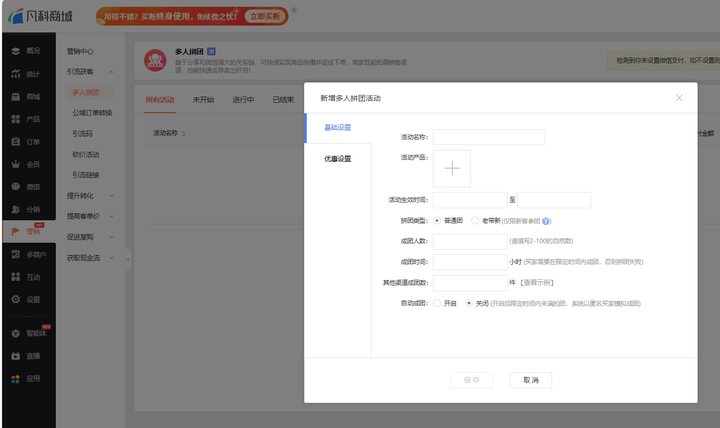Screen dimensions: 720x428
Task: Switch to the 优惠设置 tab
Action: pyautogui.click(x=337, y=159)
